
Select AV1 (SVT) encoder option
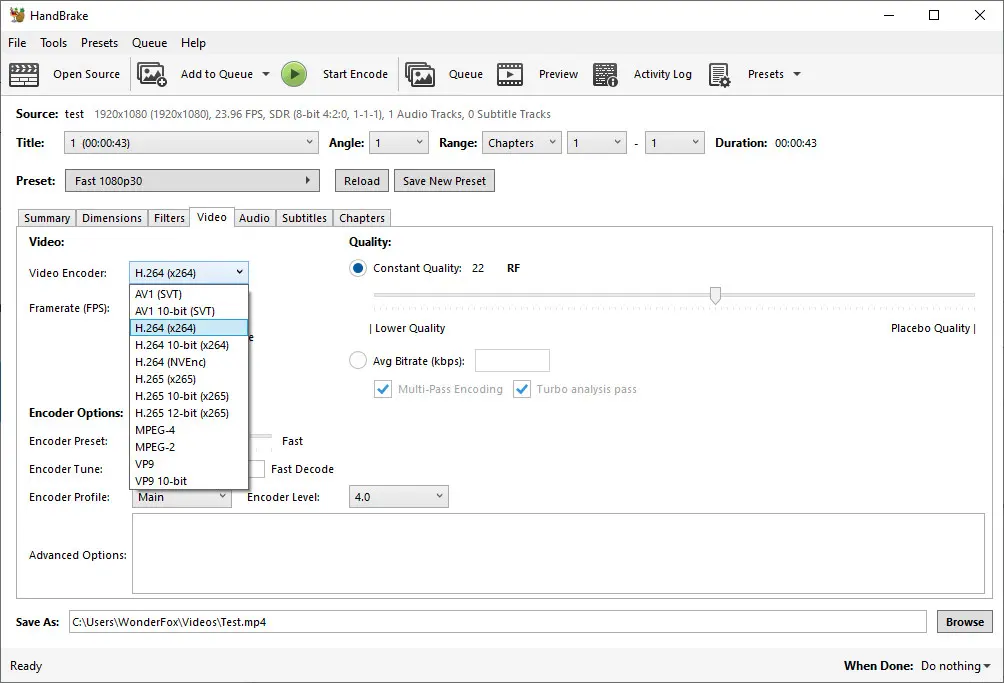click(x=189, y=294)
